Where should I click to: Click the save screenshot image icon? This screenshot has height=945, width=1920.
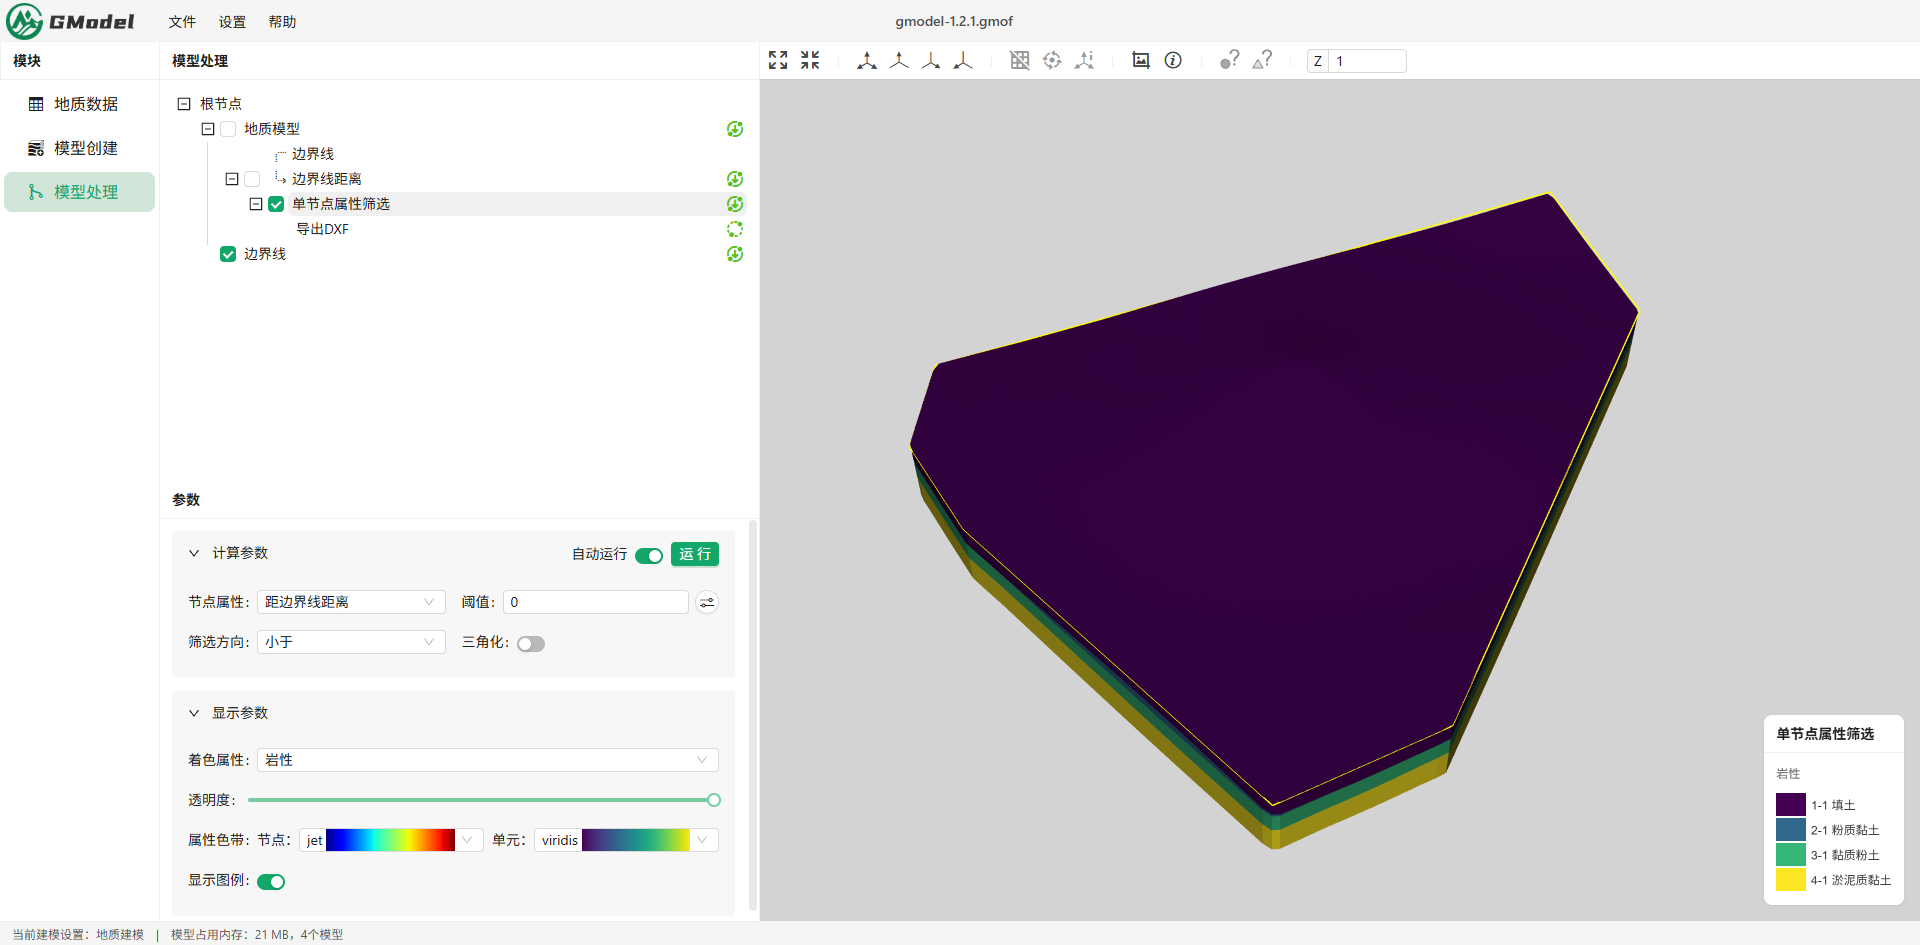tap(1140, 60)
